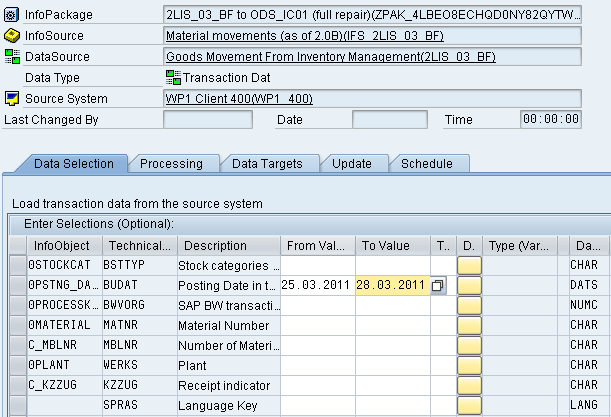This screenshot has width=611, height=417.
Task: Click the yellow InfoSource icon
Action: (x=12, y=35)
